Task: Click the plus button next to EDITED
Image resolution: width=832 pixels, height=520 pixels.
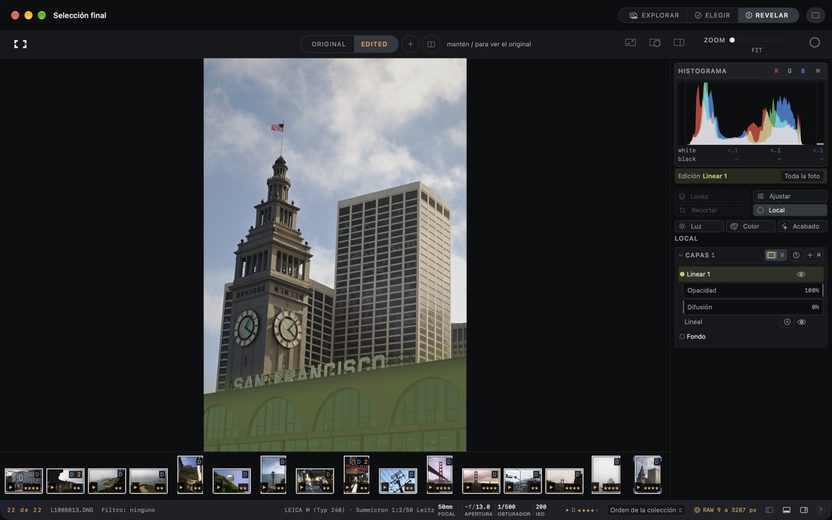Action: [410, 44]
